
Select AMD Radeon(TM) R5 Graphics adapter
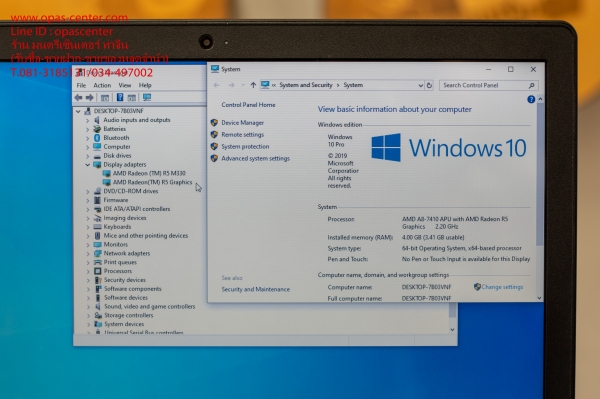tap(152, 182)
